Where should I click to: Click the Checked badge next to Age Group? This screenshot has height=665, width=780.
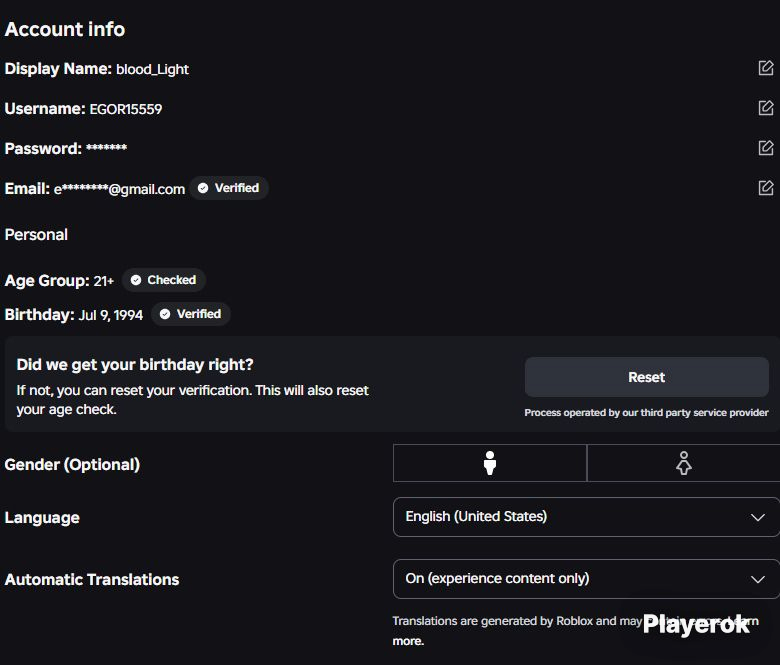pyautogui.click(x=164, y=280)
